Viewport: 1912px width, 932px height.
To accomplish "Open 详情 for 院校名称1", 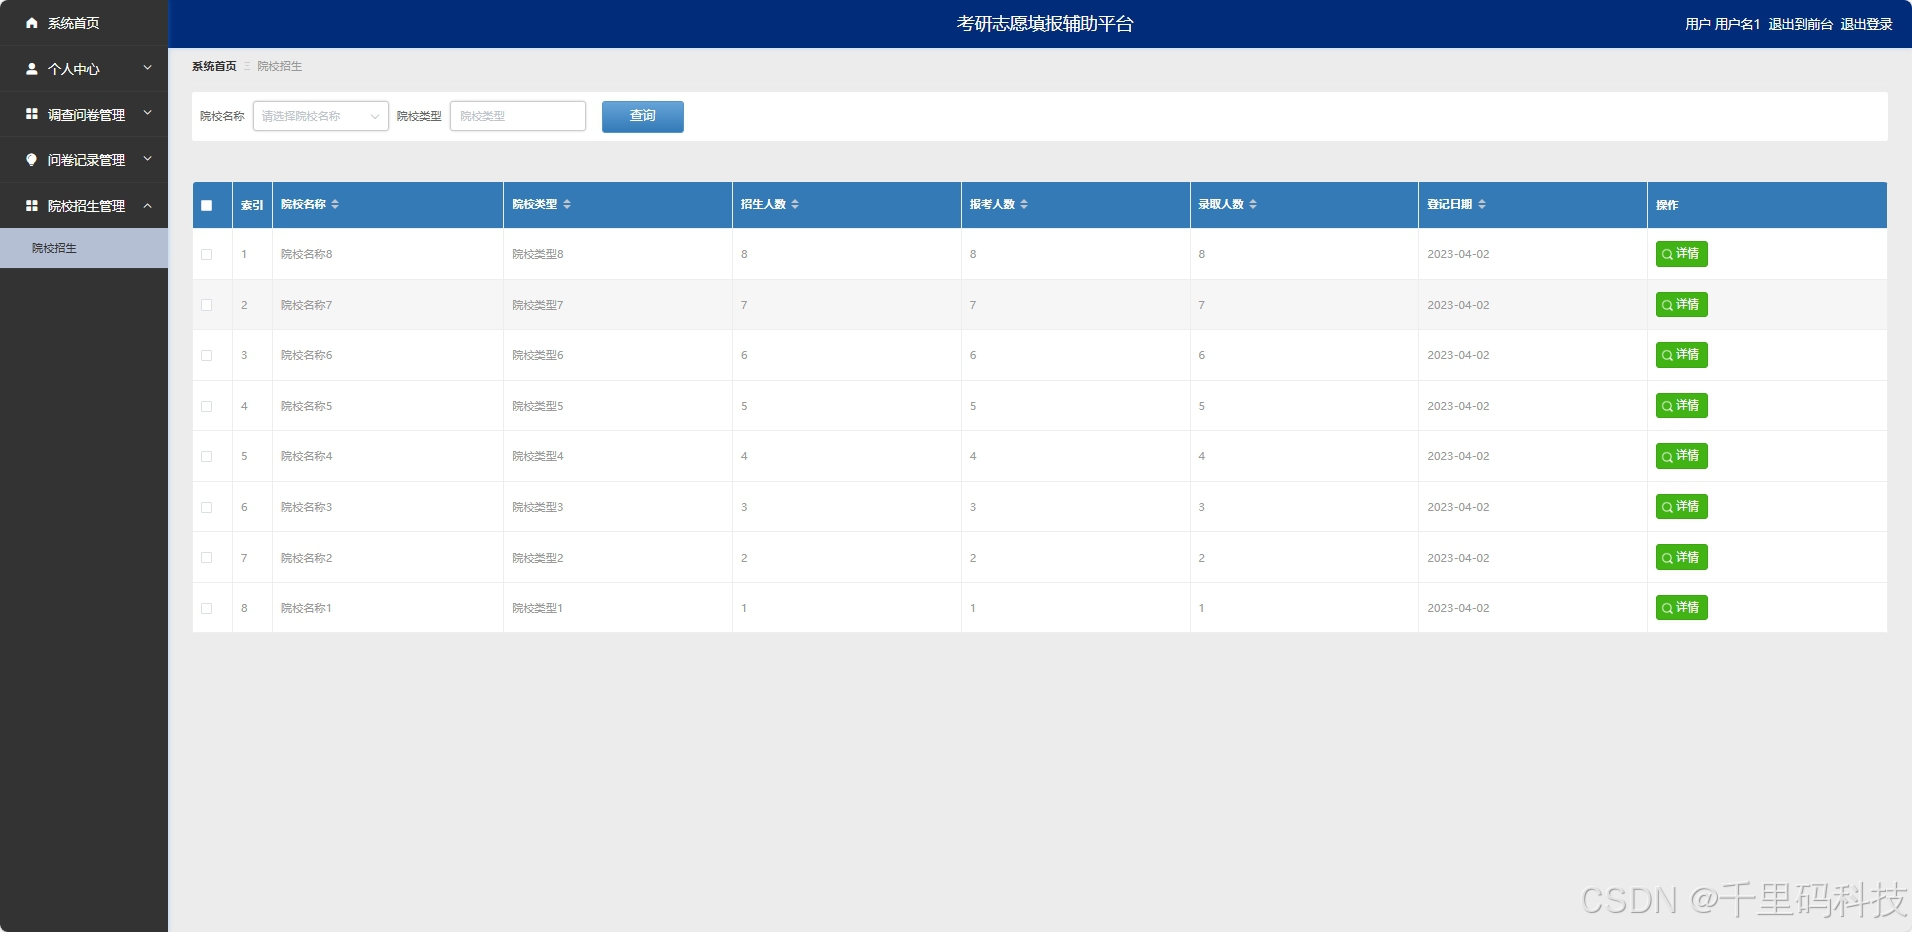I will [1681, 608].
